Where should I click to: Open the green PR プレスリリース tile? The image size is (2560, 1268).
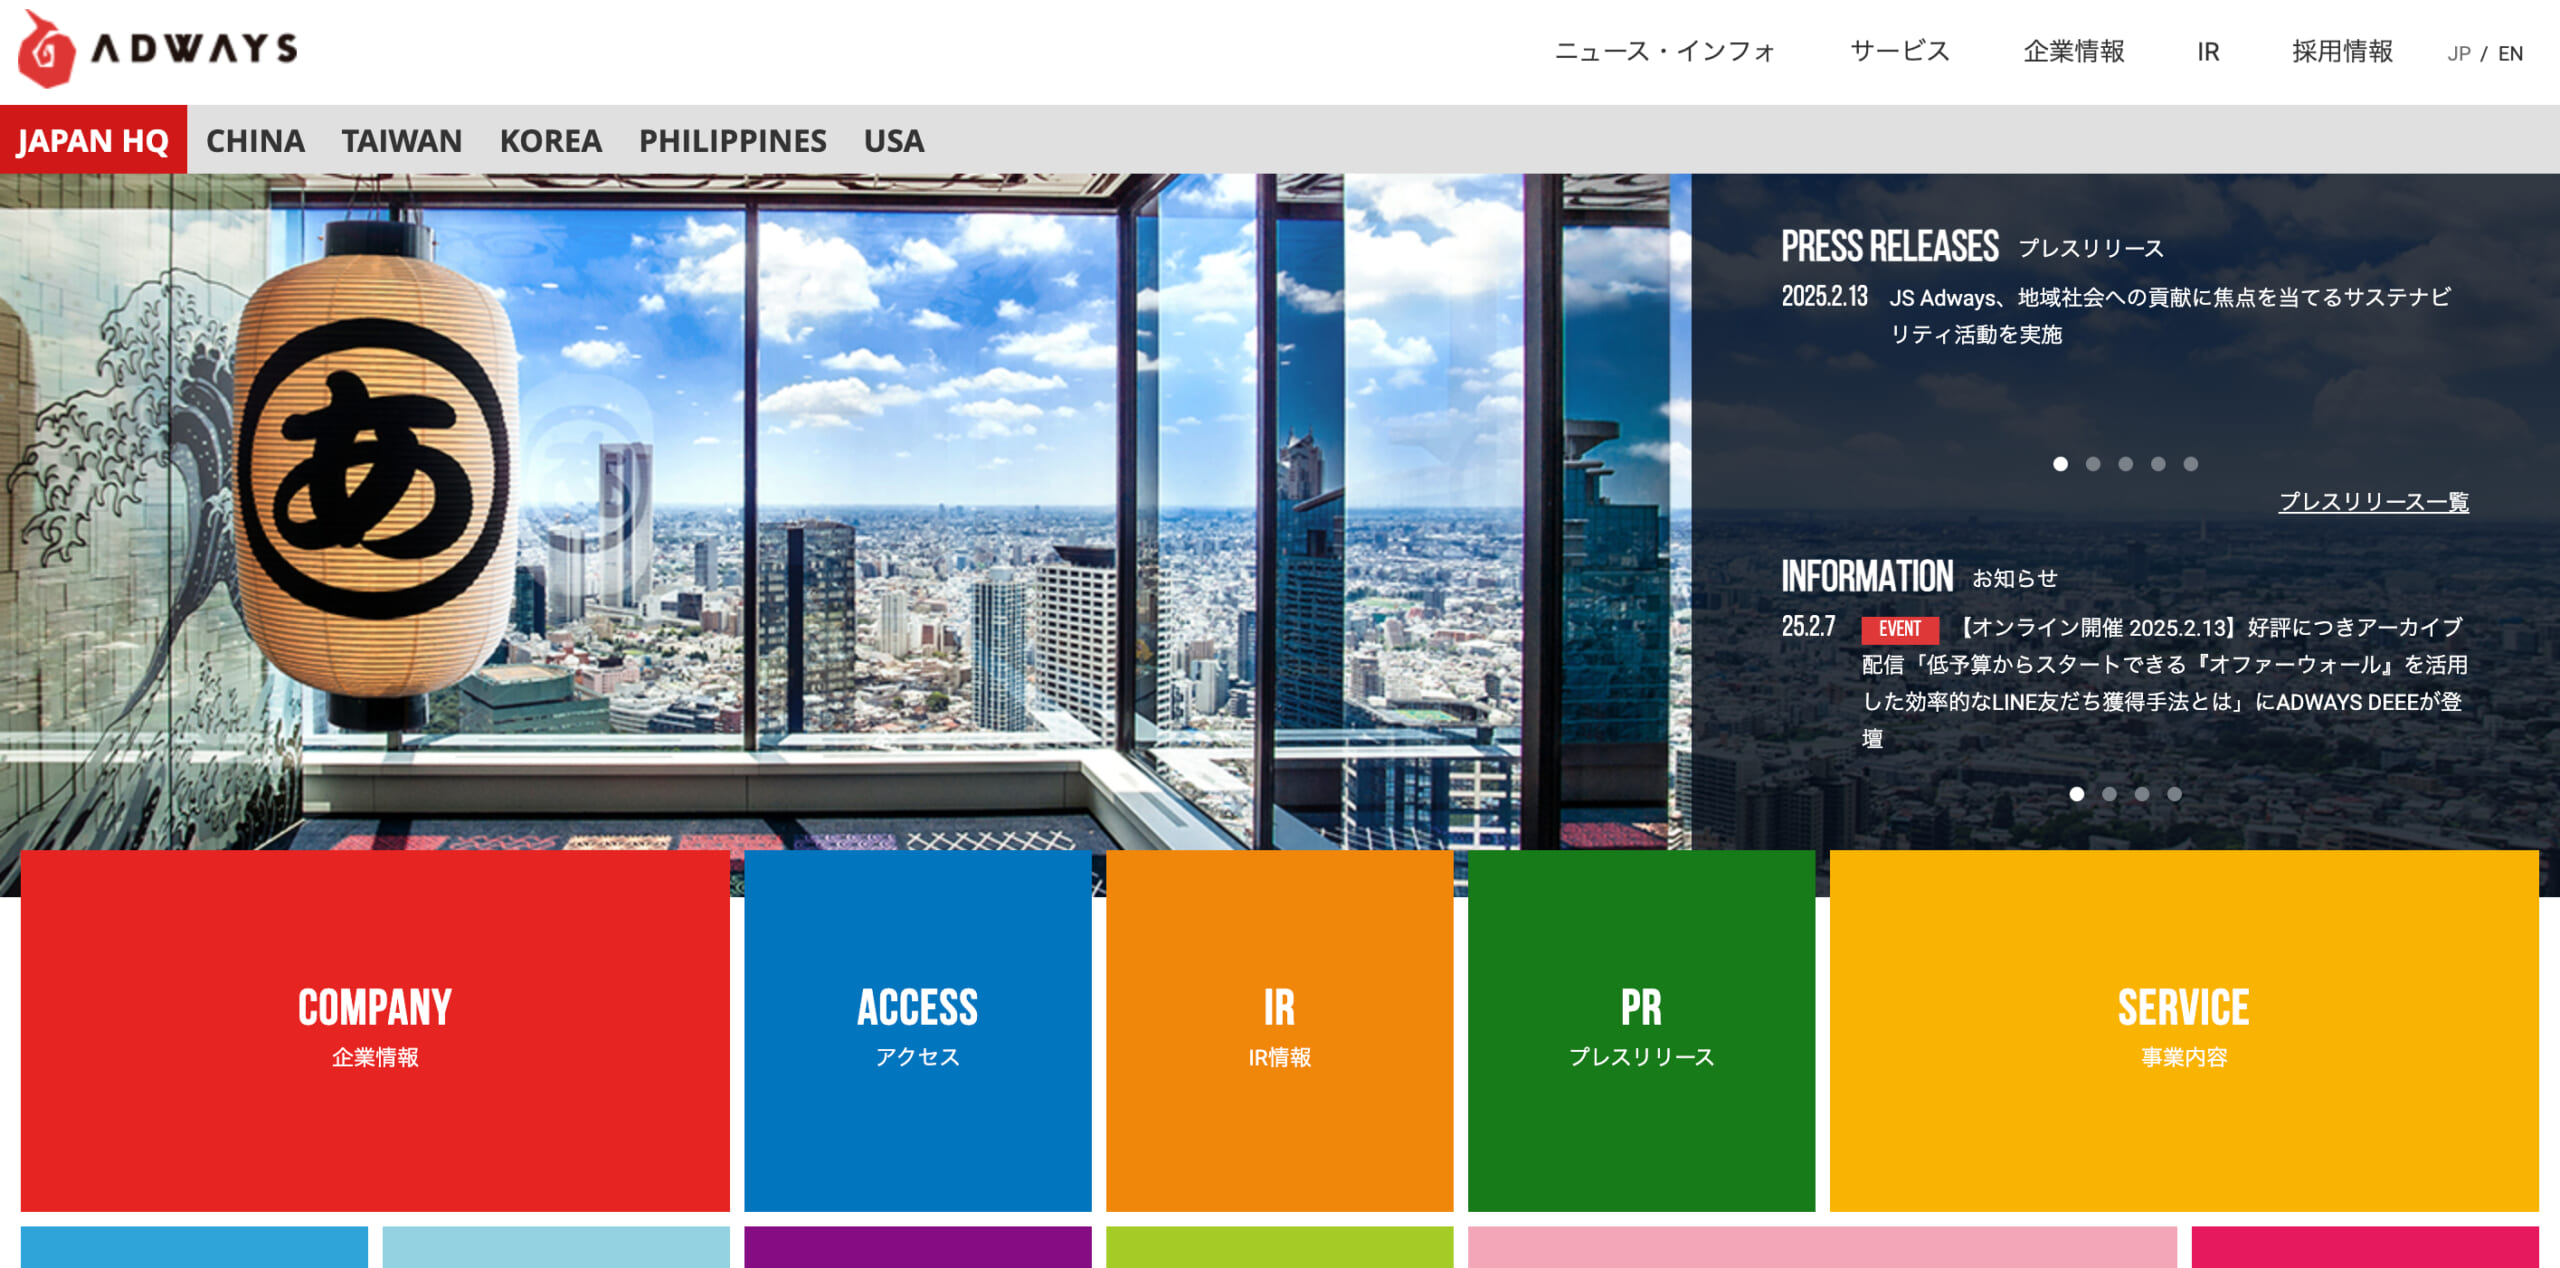[1642, 1031]
